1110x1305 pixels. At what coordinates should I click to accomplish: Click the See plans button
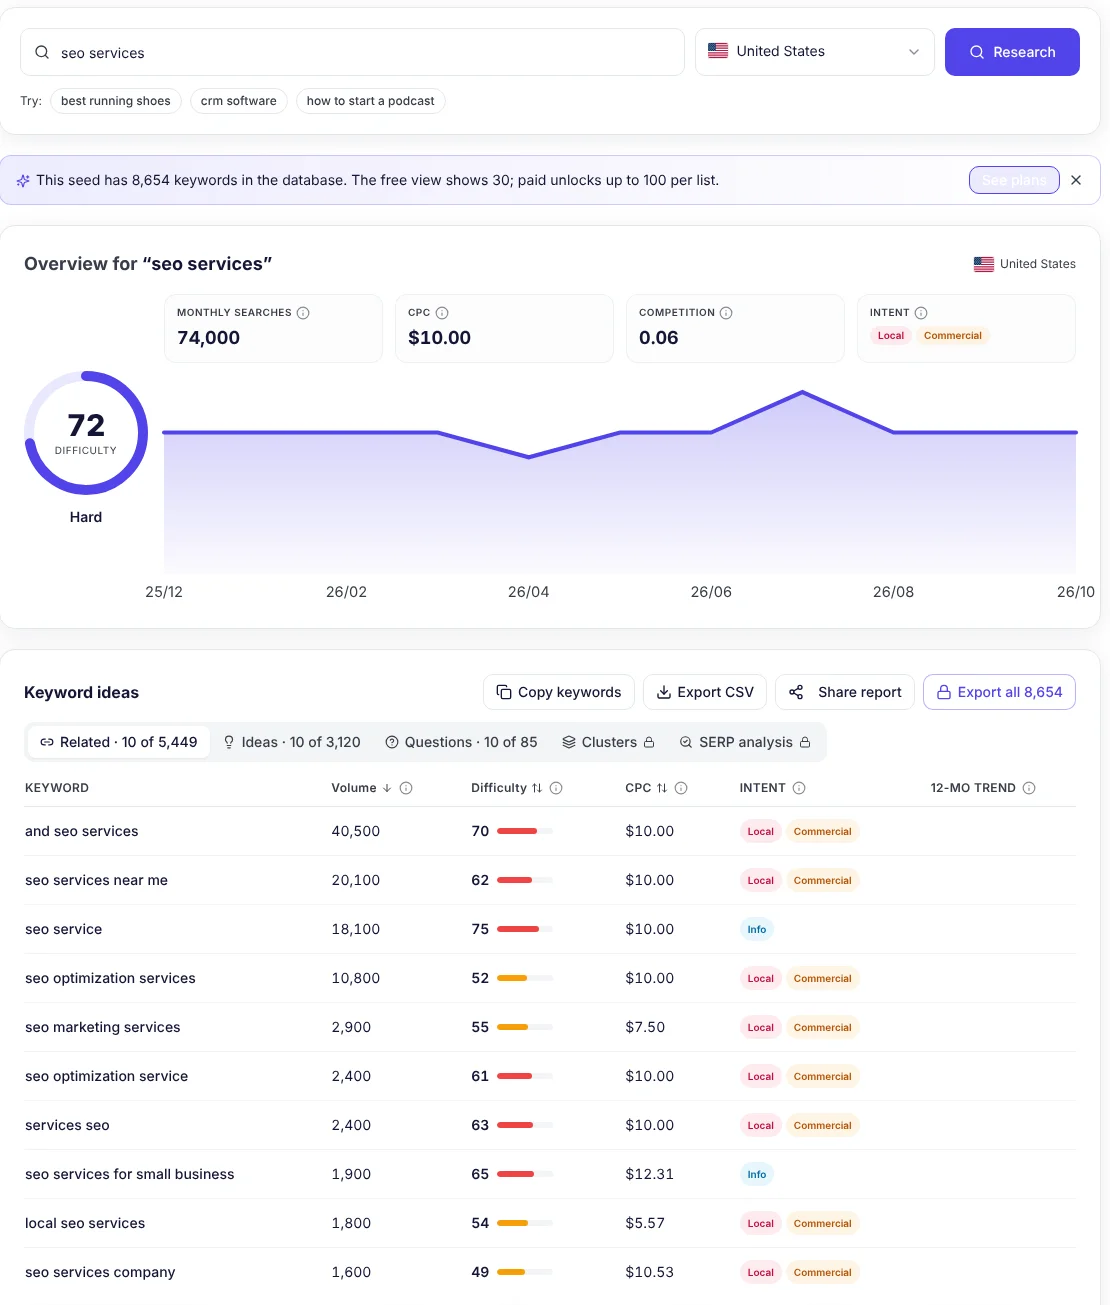(x=1014, y=180)
